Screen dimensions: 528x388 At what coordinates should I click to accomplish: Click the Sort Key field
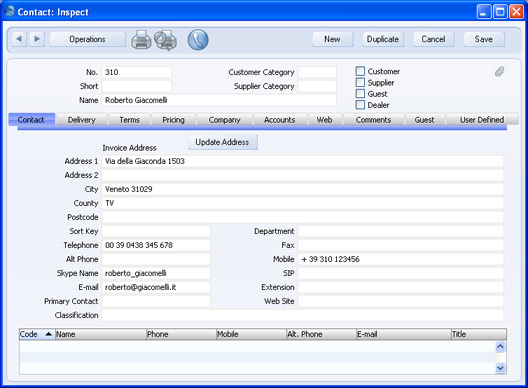[x=156, y=231]
